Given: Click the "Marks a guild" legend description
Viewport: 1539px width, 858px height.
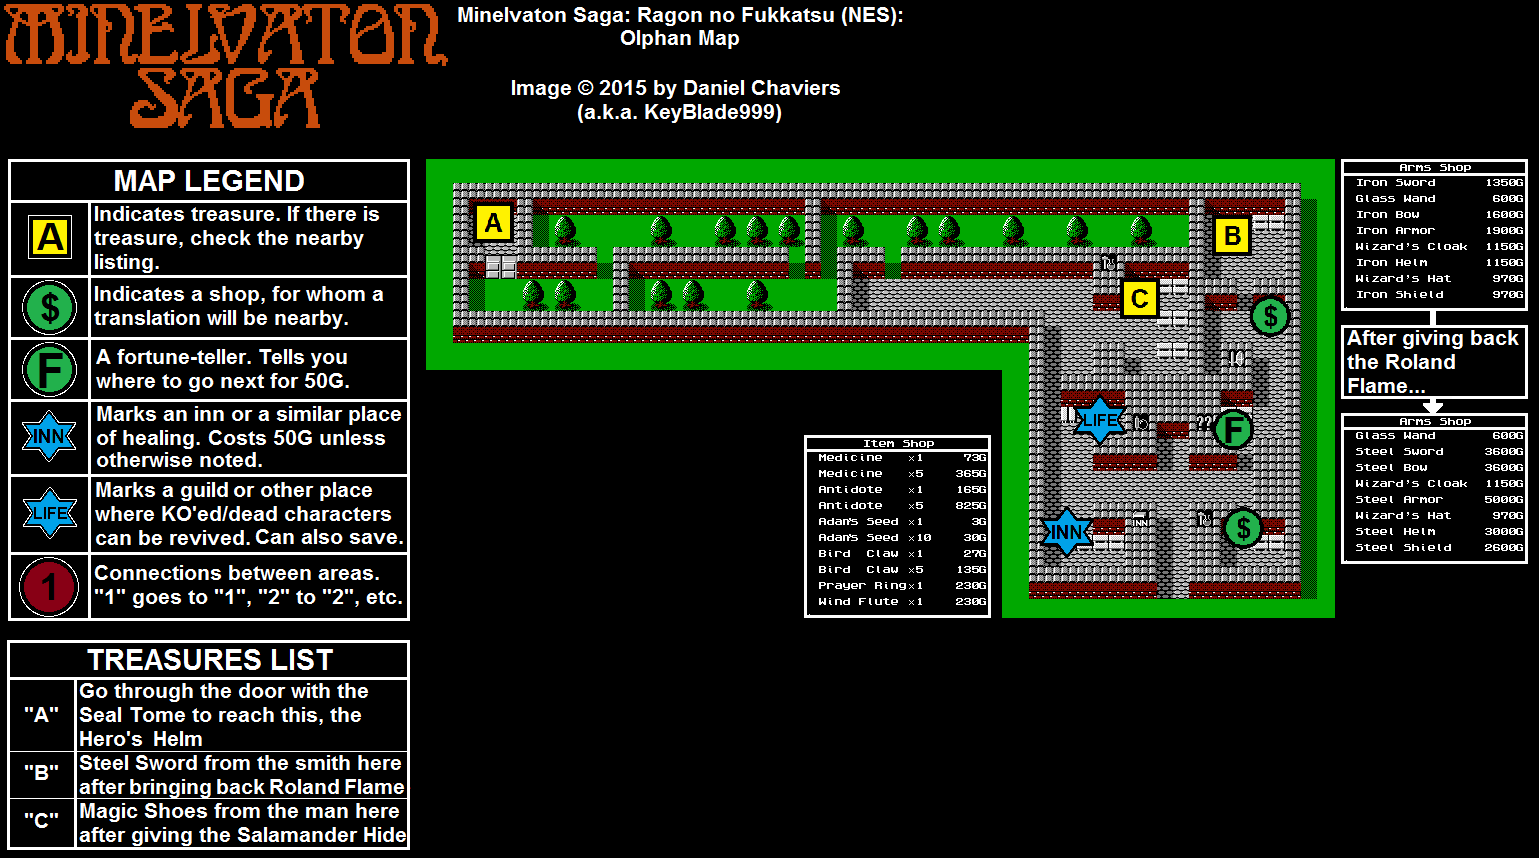Looking at the screenshot, I should pyautogui.click(x=249, y=514).
